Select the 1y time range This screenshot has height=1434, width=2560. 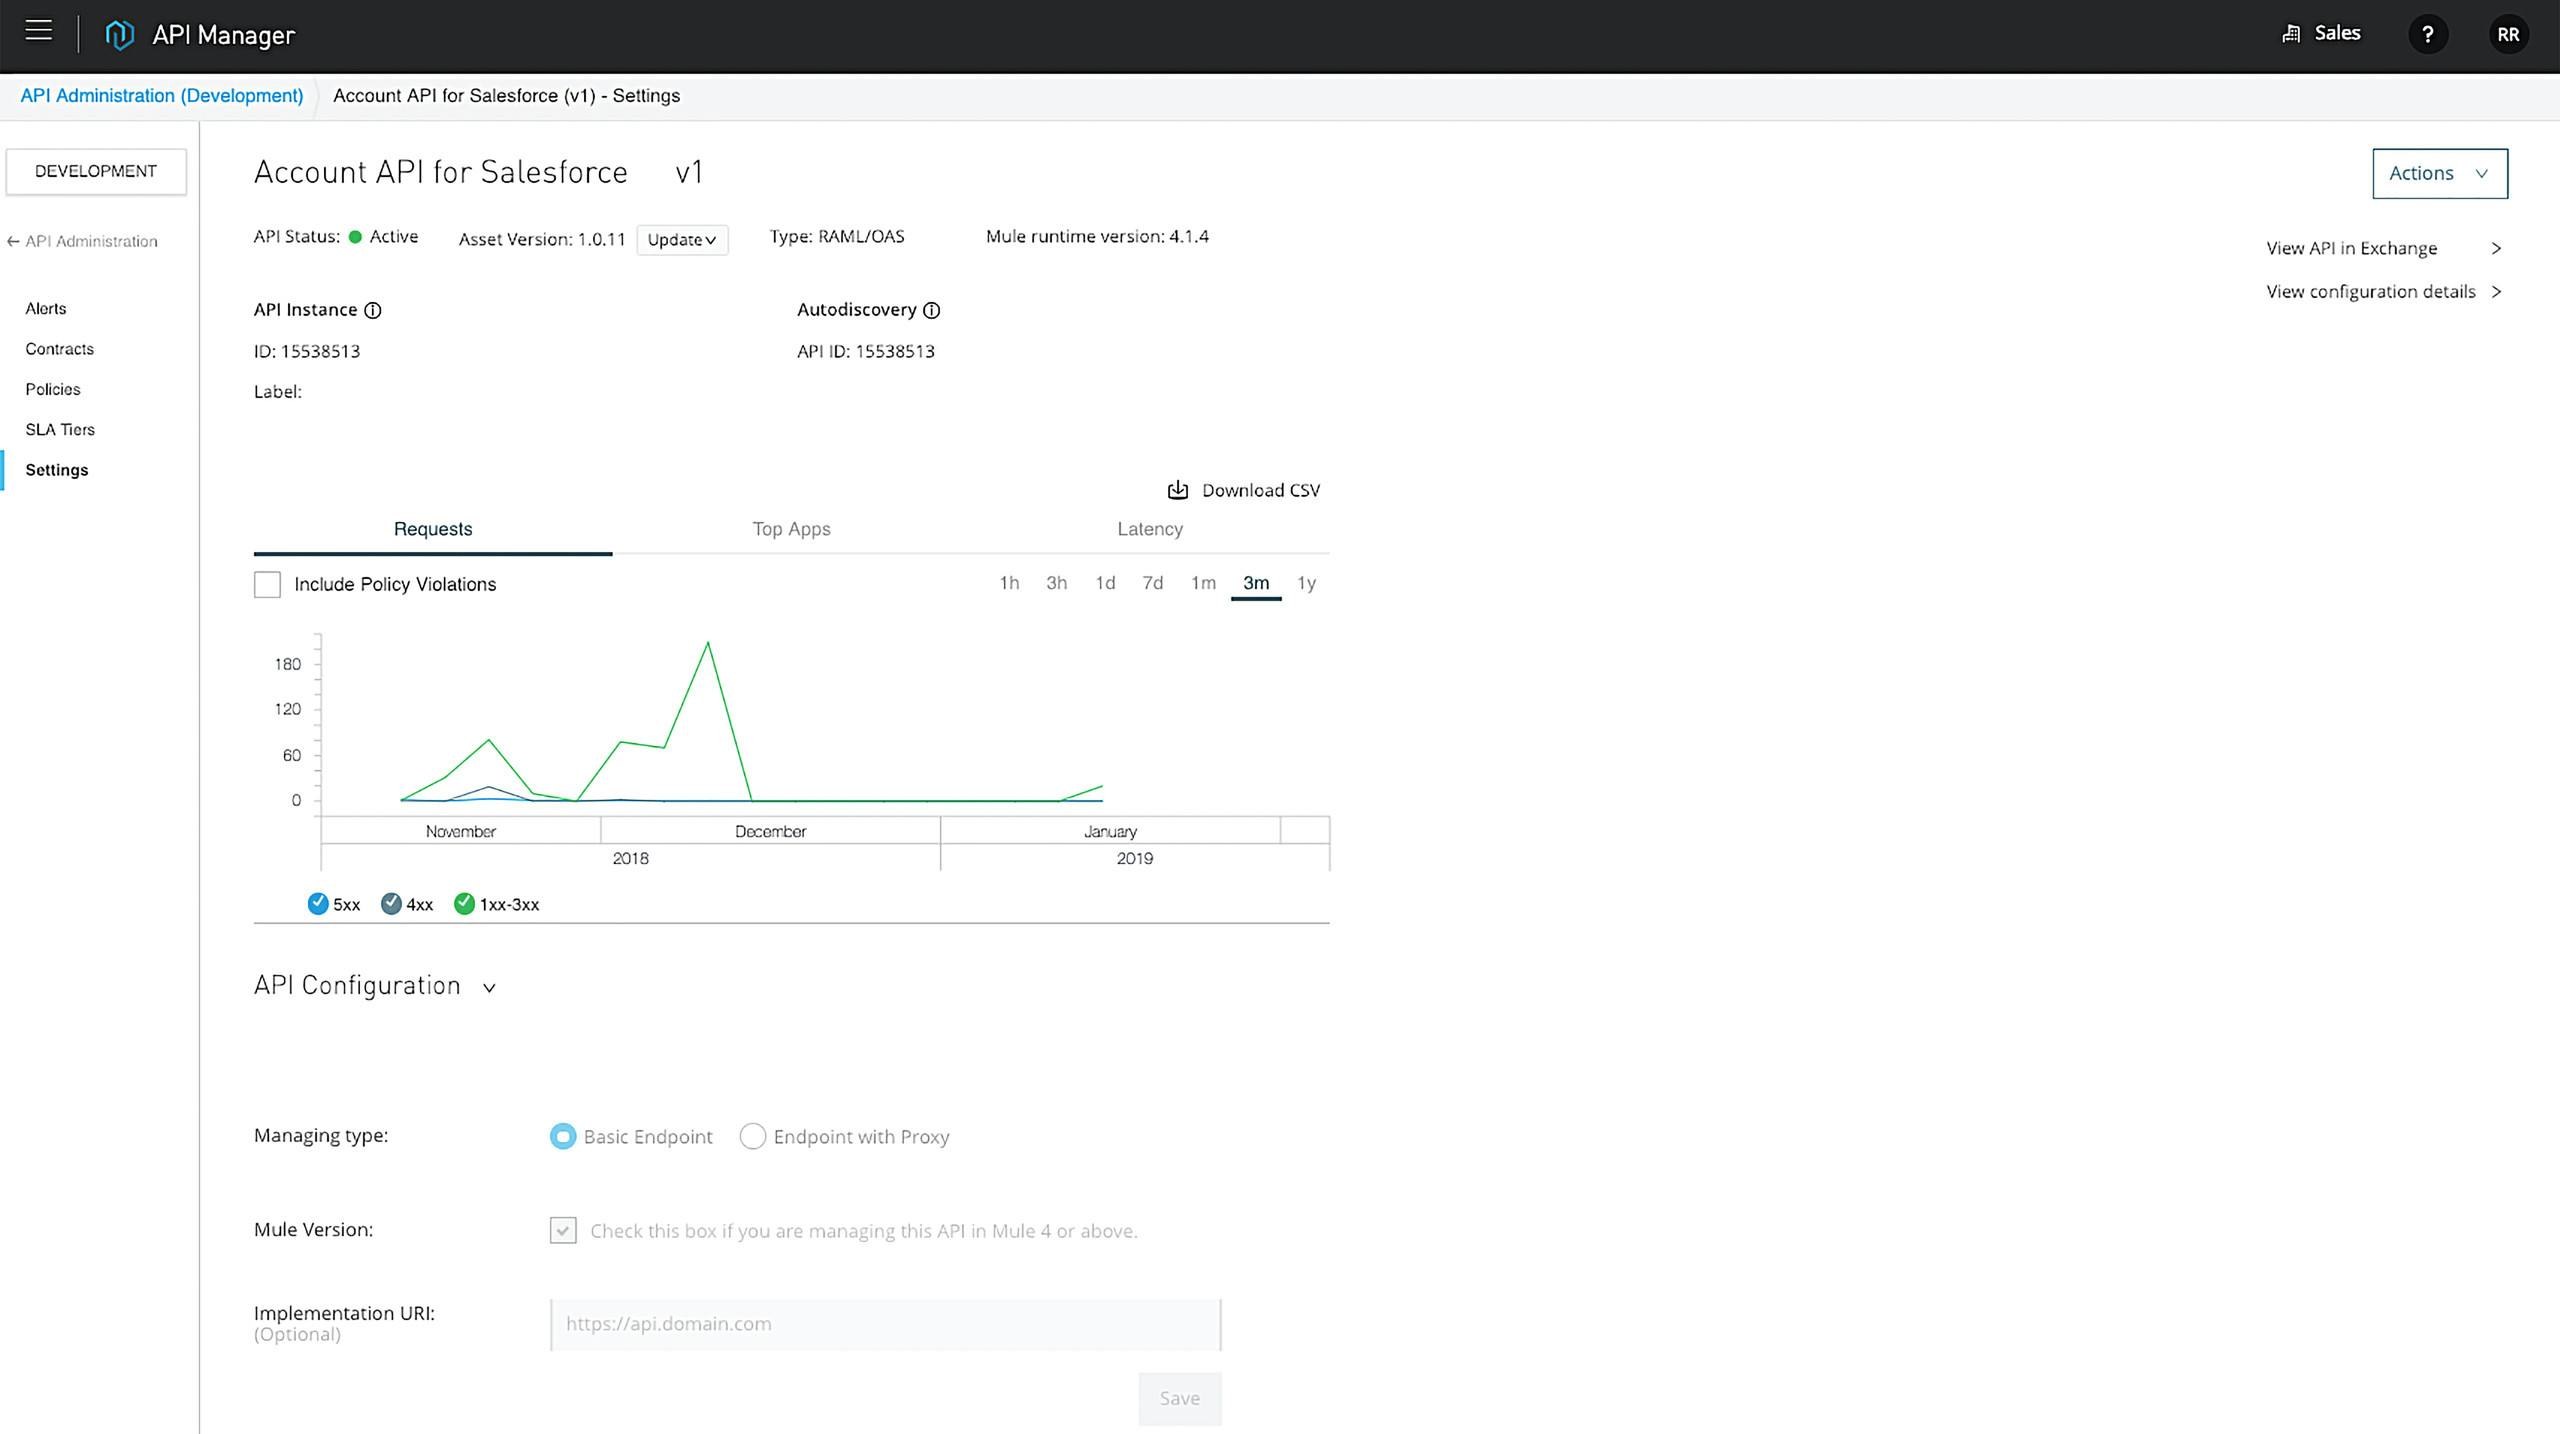[1307, 583]
